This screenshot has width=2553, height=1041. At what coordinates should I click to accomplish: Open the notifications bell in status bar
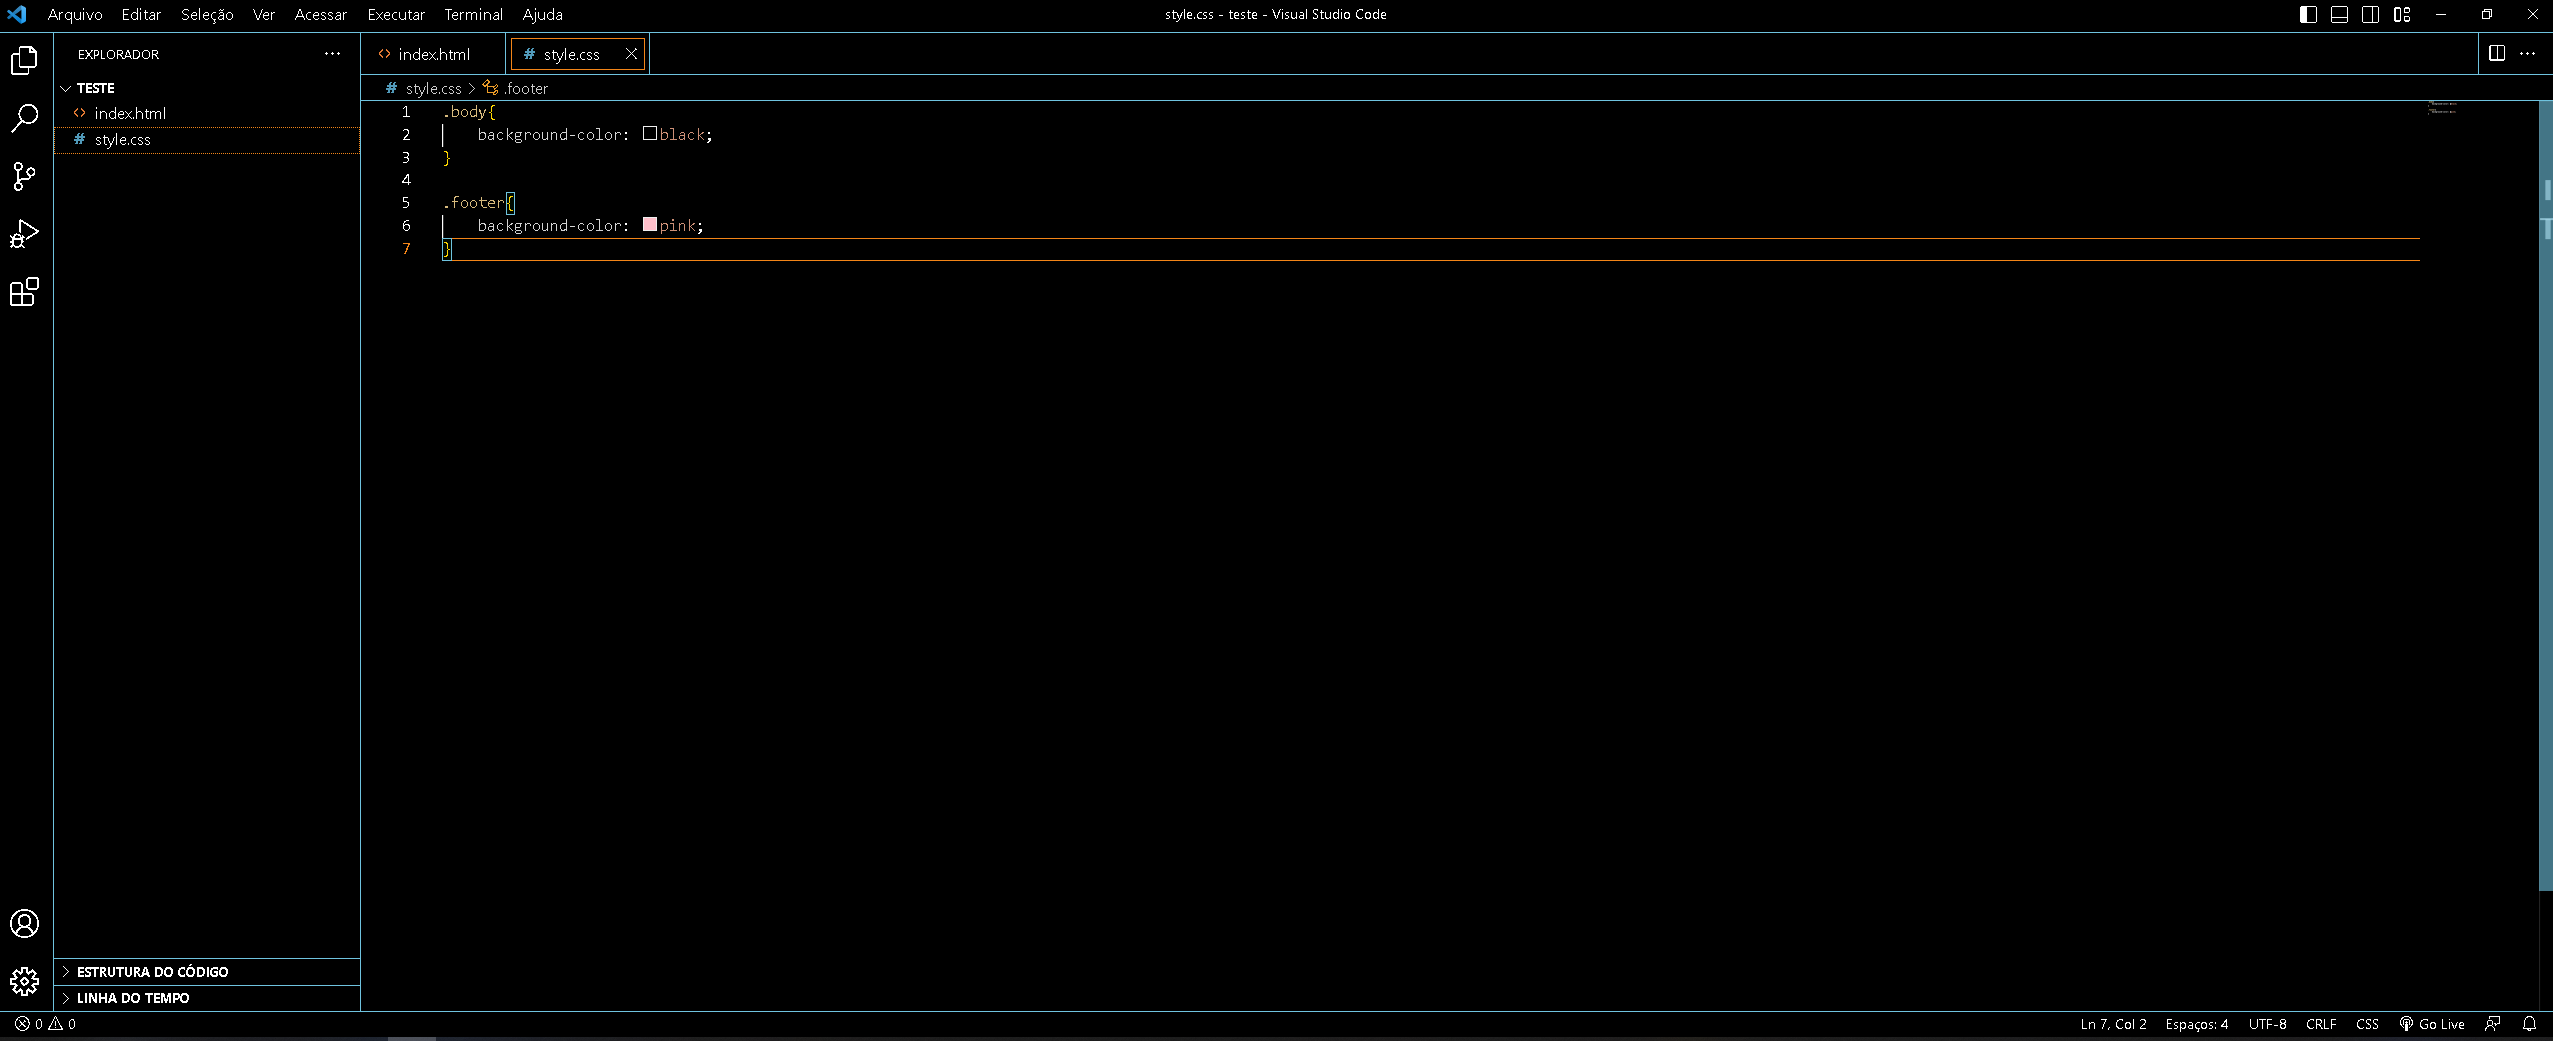[x=2529, y=1024]
